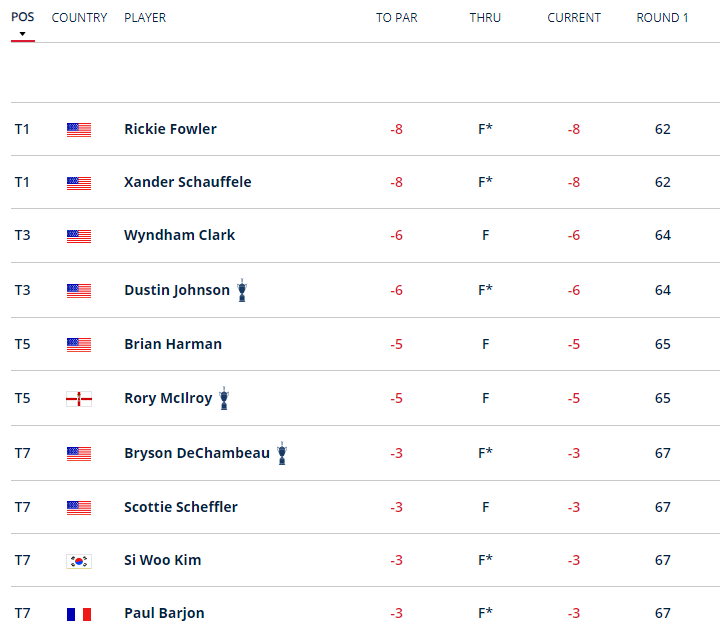Click the trophy icon beside Dustin Johnson
Viewport: 720px width, 628px height.
pyautogui.click(x=242, y=291)
